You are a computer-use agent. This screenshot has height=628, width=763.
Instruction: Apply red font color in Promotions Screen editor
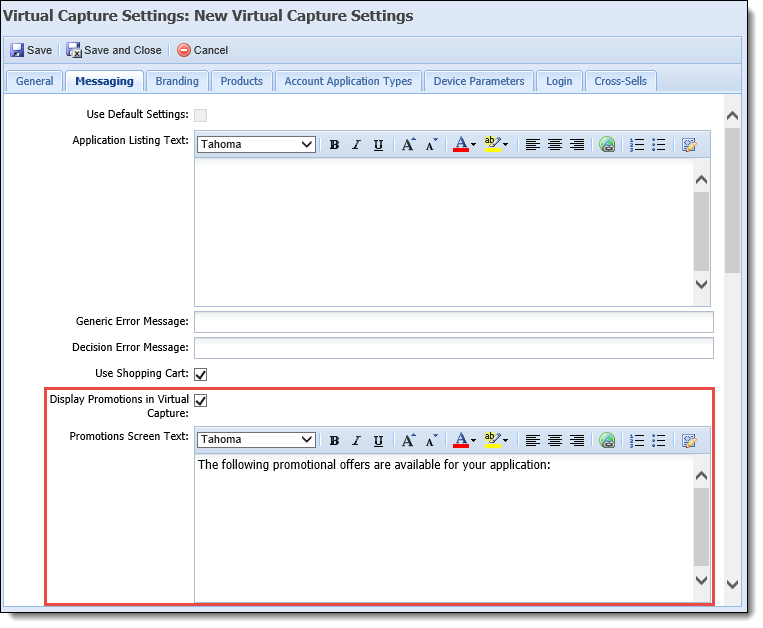(x=460, y=440)
